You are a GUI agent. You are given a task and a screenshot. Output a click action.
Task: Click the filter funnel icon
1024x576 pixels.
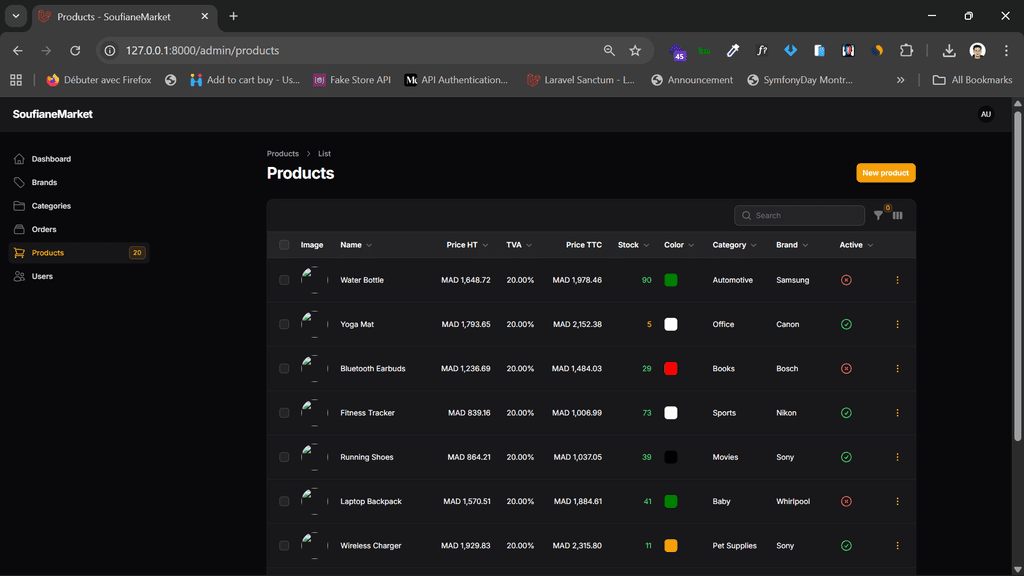878,216
